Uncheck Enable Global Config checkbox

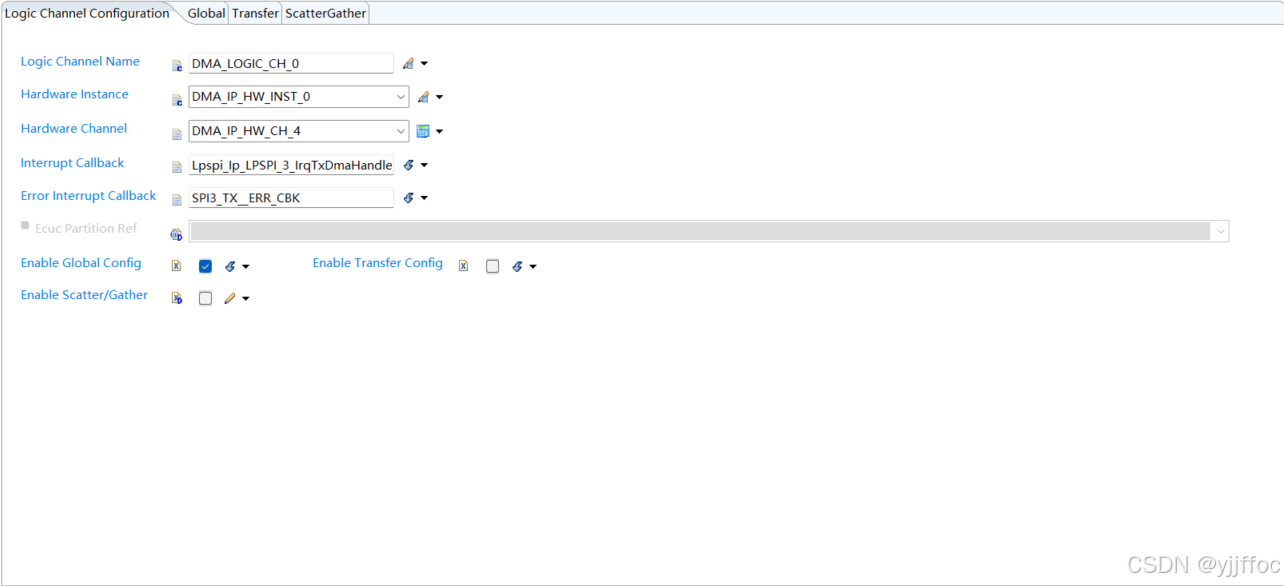pos(205,266)
